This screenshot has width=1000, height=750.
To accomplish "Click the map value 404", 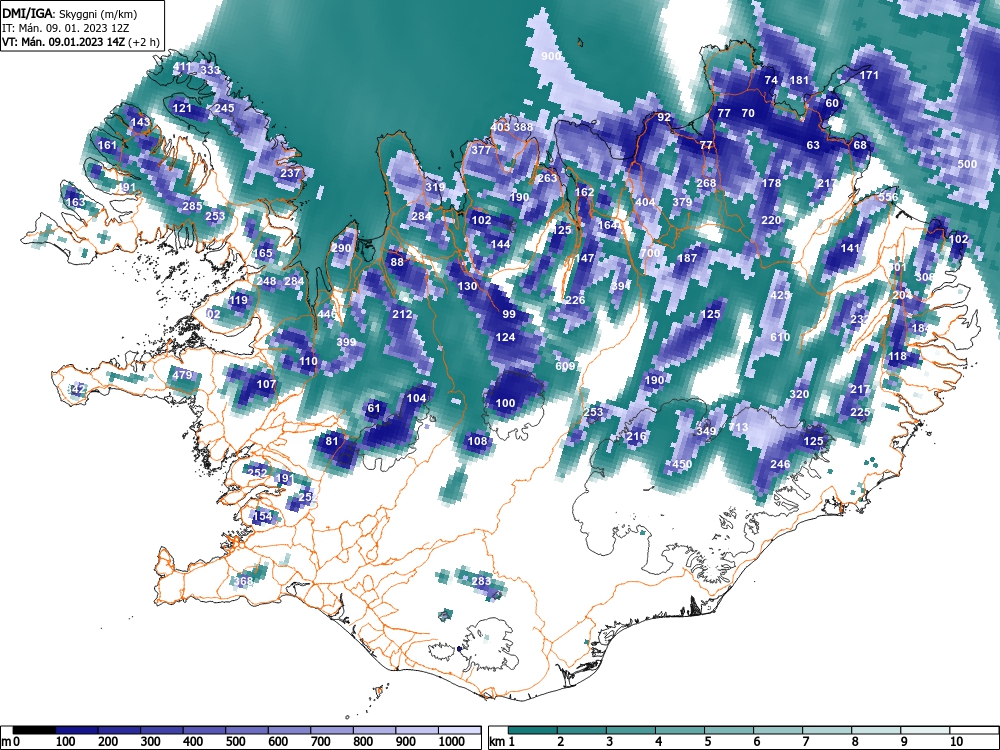I will pyautogui.click(x=645, y=202).
